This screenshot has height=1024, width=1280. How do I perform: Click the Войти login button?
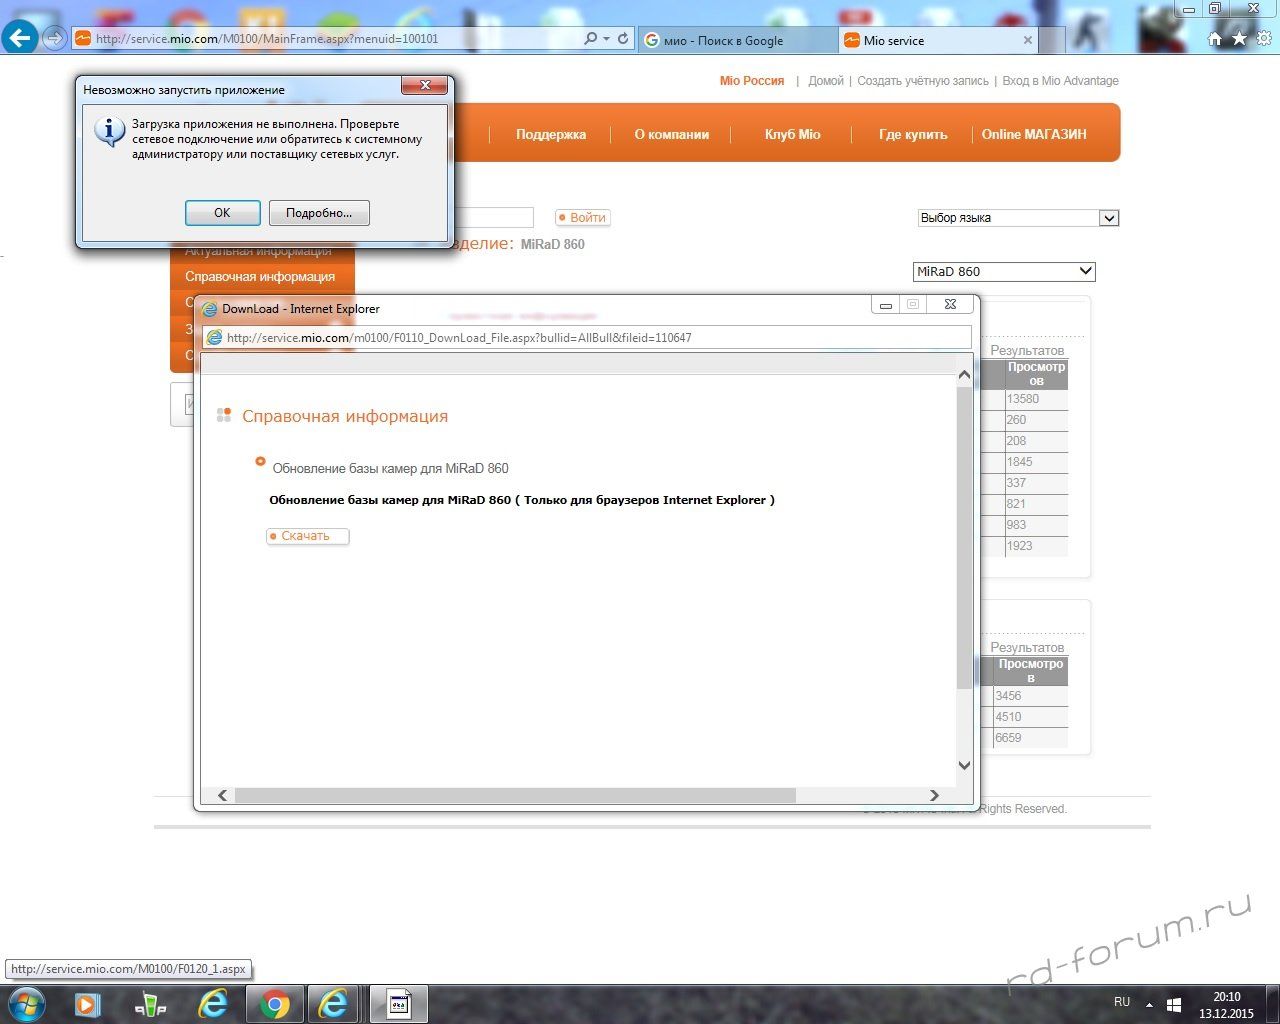pyautogui.click(x=582, y=217)
